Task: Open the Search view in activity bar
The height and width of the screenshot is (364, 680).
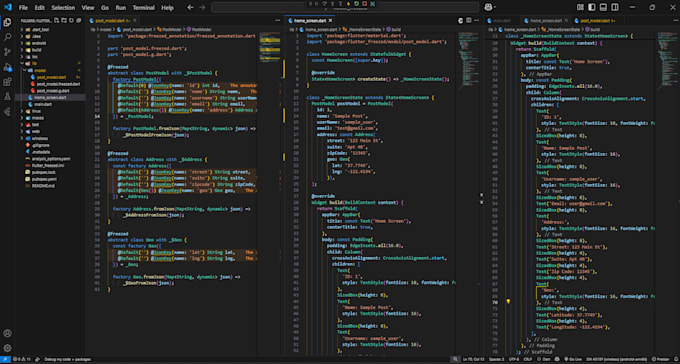Action: point(7,37)
